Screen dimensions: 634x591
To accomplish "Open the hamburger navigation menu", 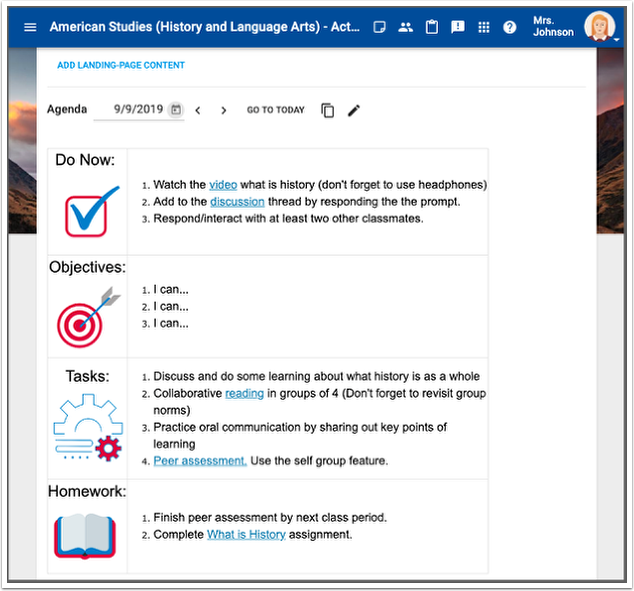I will point(30,27).
